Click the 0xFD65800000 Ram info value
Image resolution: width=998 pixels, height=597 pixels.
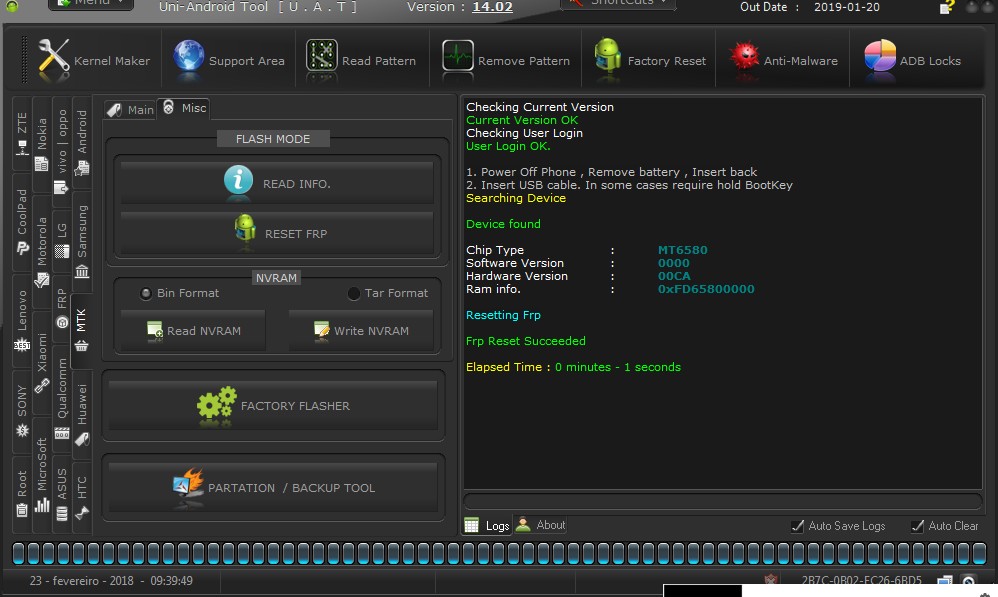tap(706, 288)
